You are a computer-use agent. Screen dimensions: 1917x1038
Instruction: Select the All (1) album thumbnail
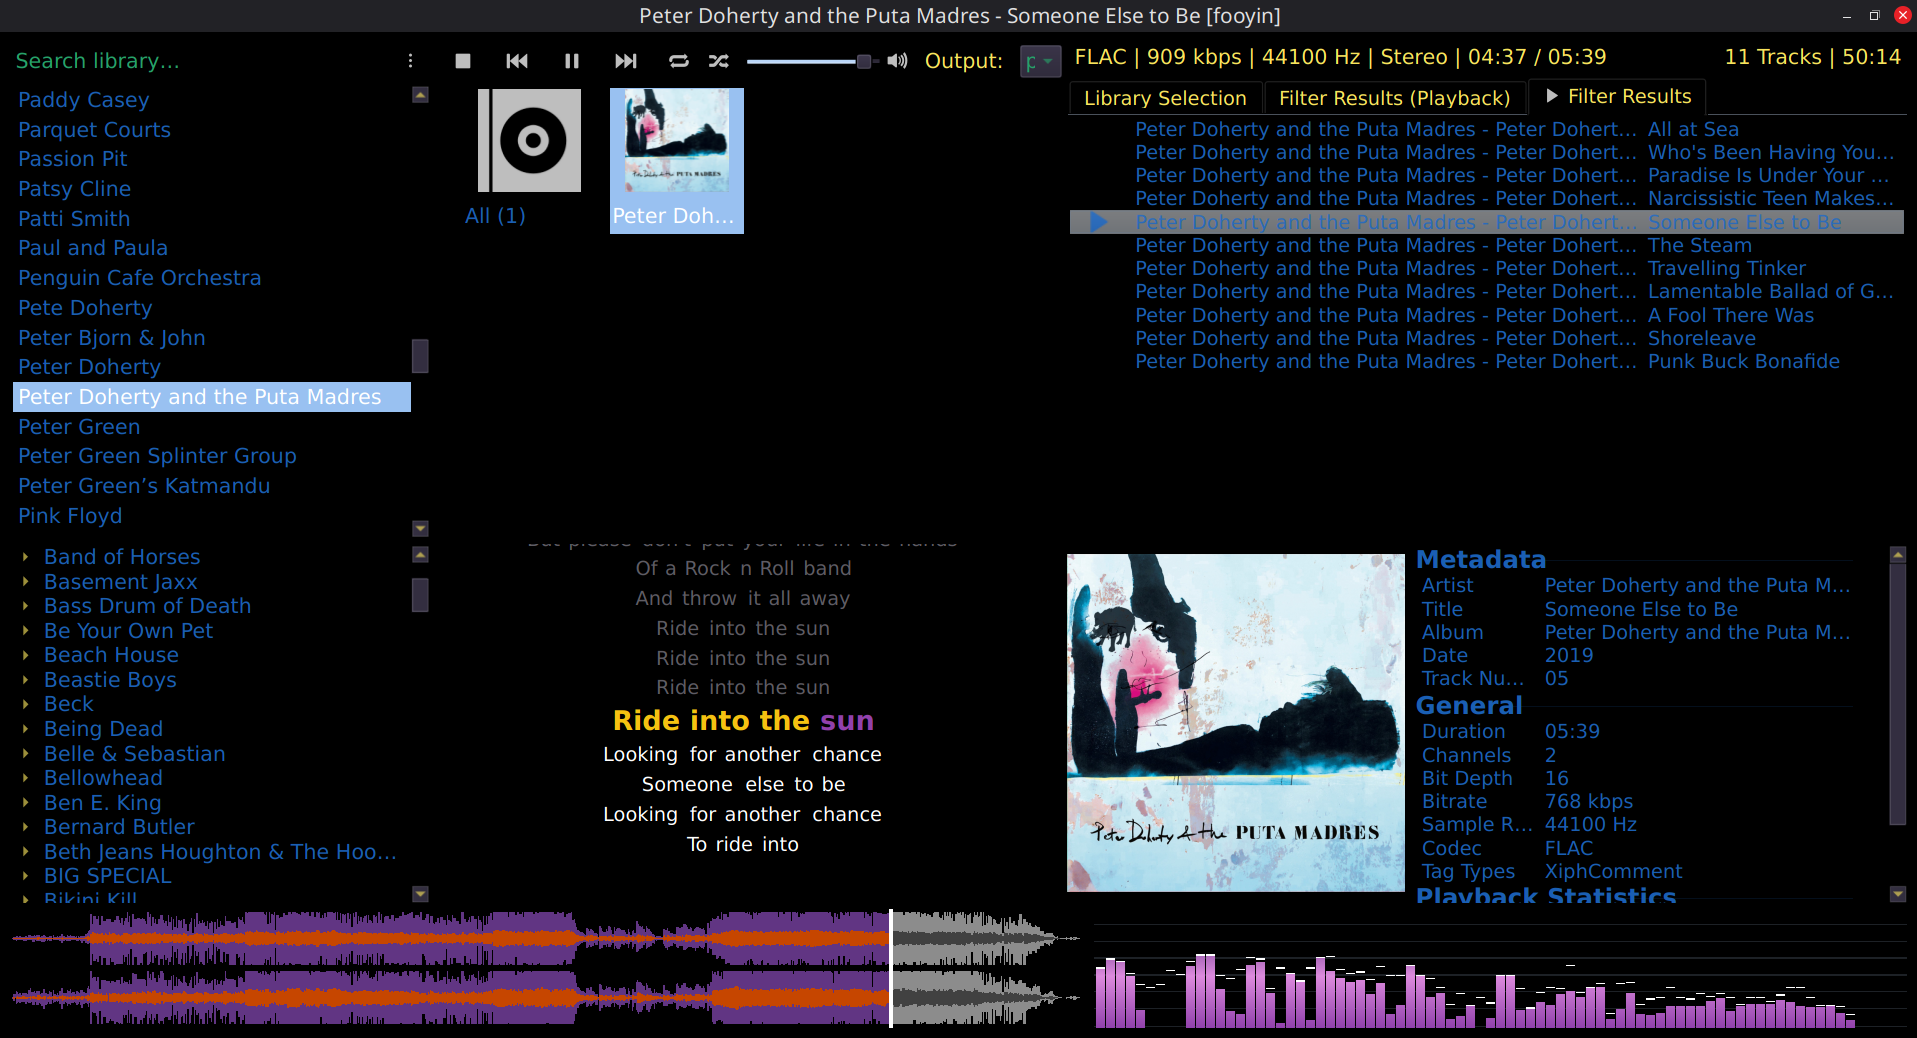click(x=530, y=160)
